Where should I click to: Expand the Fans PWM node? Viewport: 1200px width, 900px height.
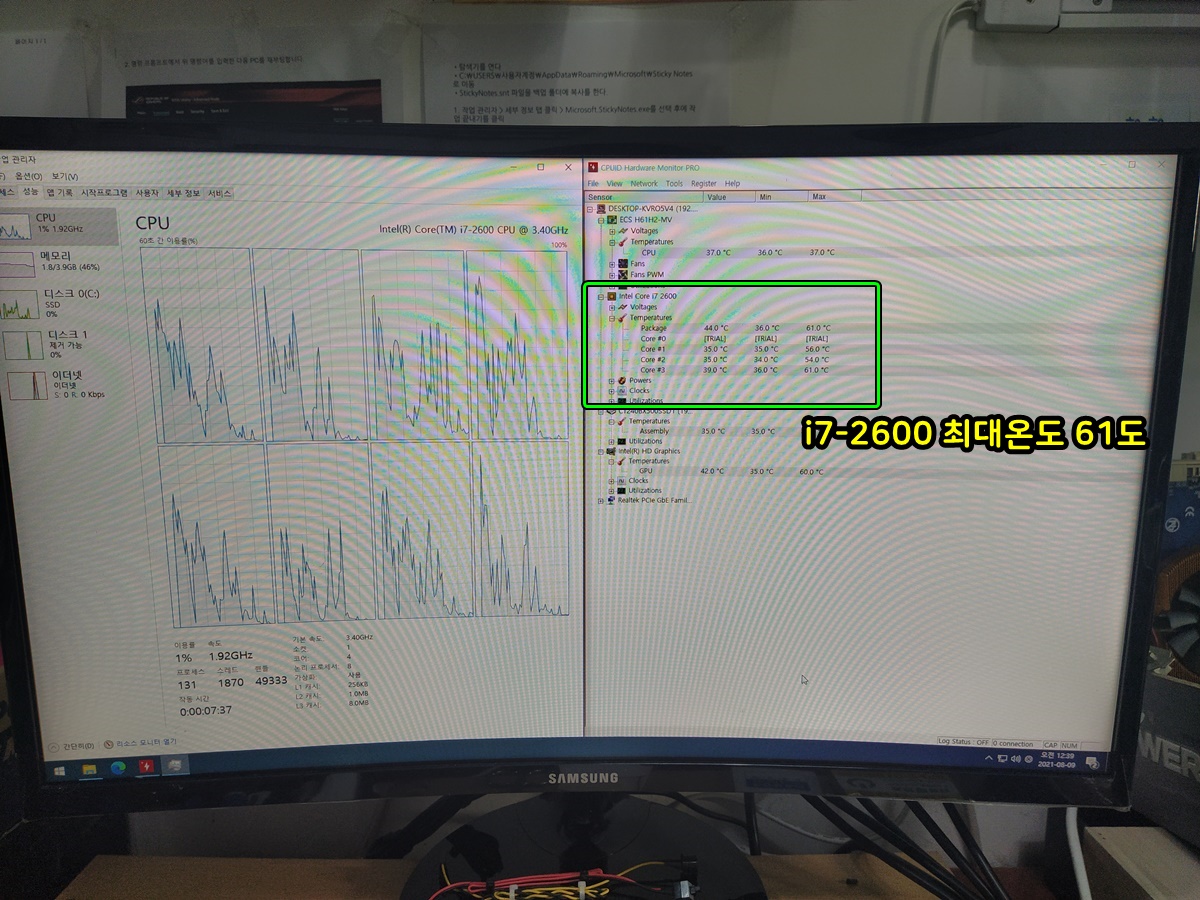(x=612, y=274)
